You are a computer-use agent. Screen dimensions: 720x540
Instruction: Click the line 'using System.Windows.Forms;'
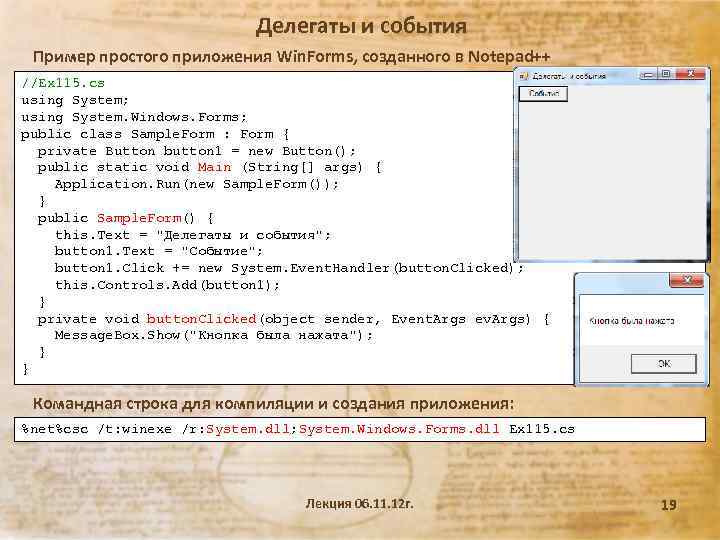[134, 117]
